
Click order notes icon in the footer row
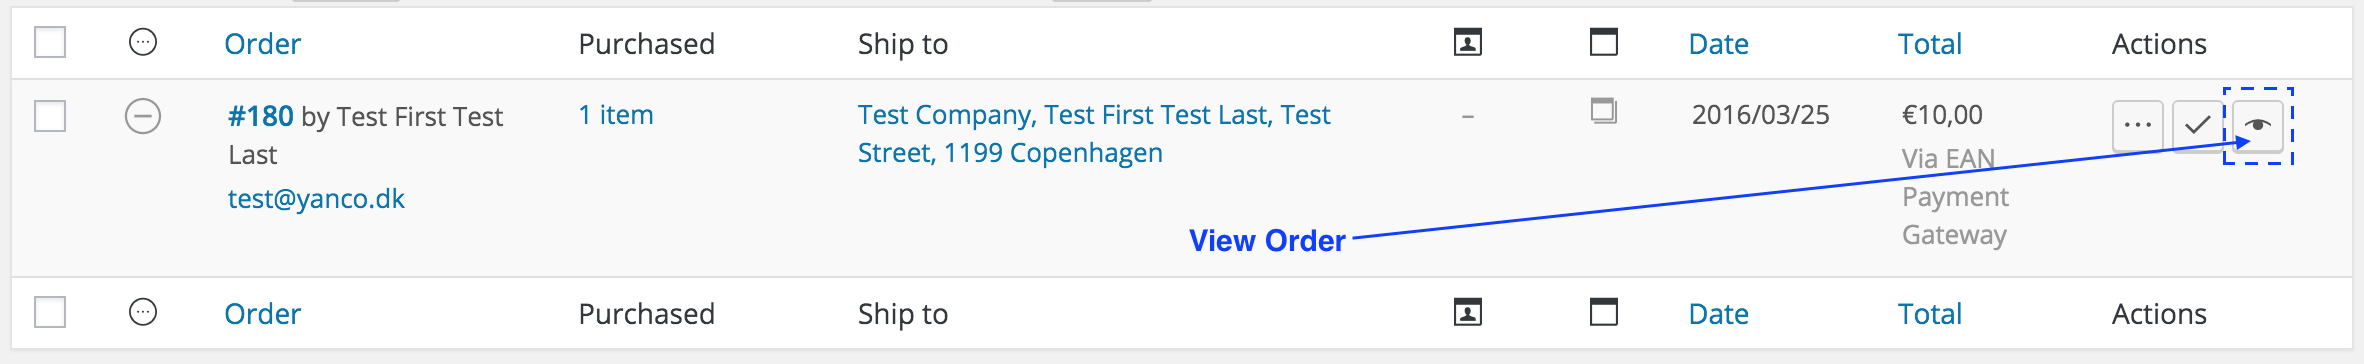pyautogui.click(x=1604, y=312)
